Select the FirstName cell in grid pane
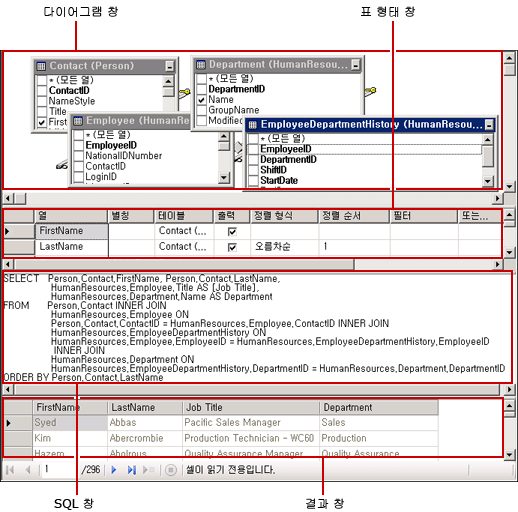Viewport: 518px width, 512px height. pos(72,231)
